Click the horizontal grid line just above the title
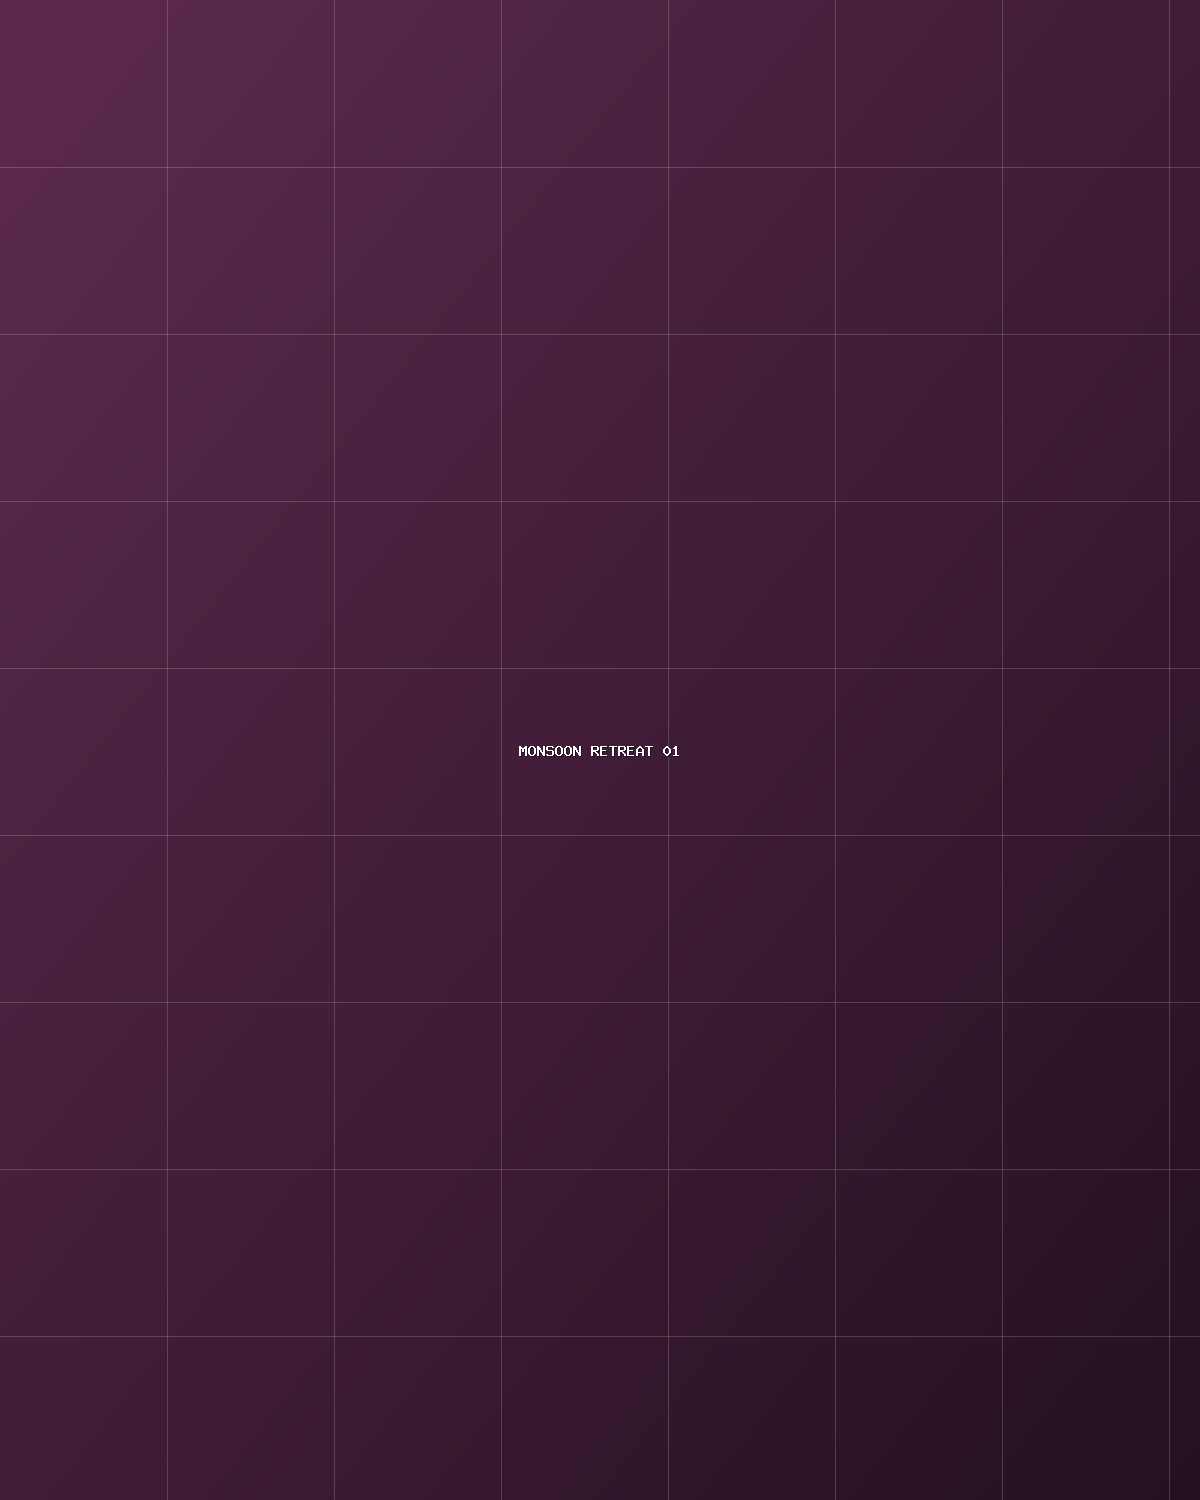 tap(600, 668)
